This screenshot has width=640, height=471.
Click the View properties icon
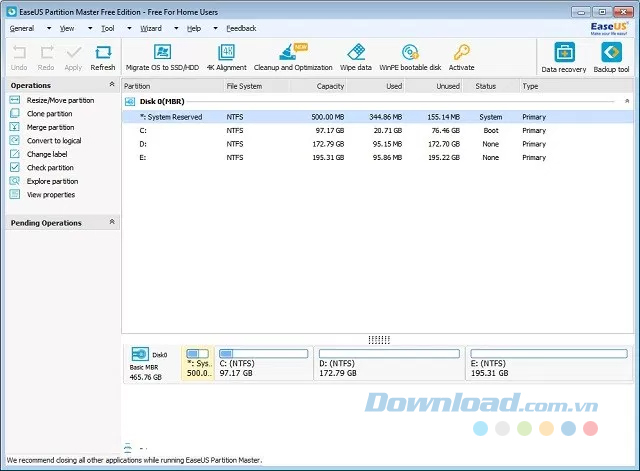(x=15, y=194)
